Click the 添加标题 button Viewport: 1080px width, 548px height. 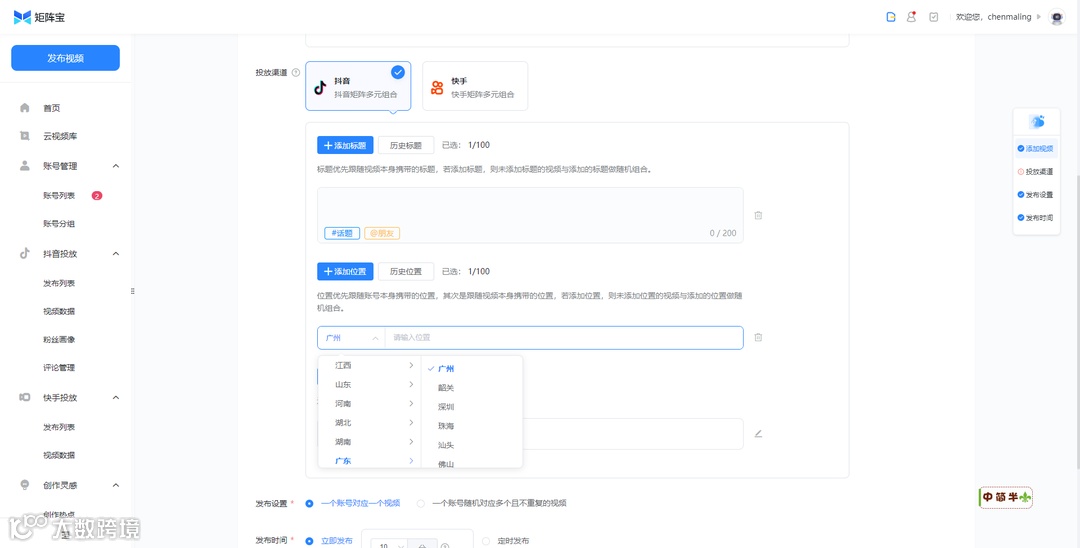[345, 145]
